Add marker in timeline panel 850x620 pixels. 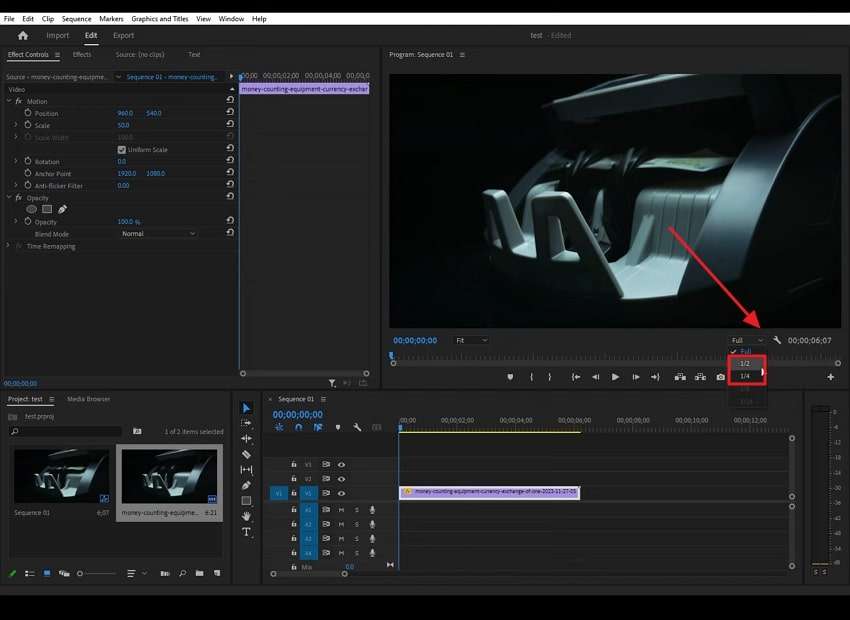pos(338,427)
